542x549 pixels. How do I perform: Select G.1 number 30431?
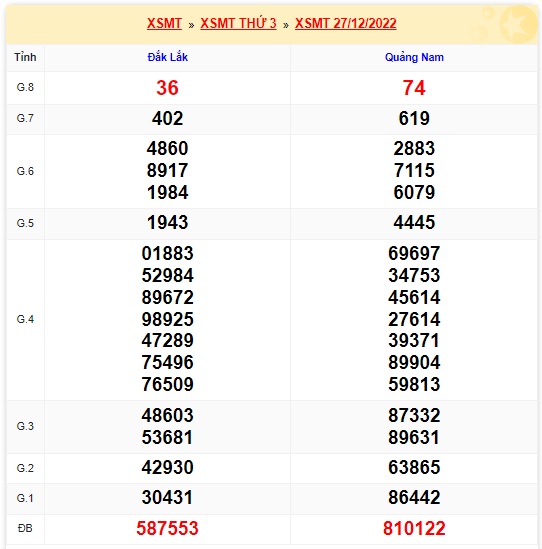[167, 498]
